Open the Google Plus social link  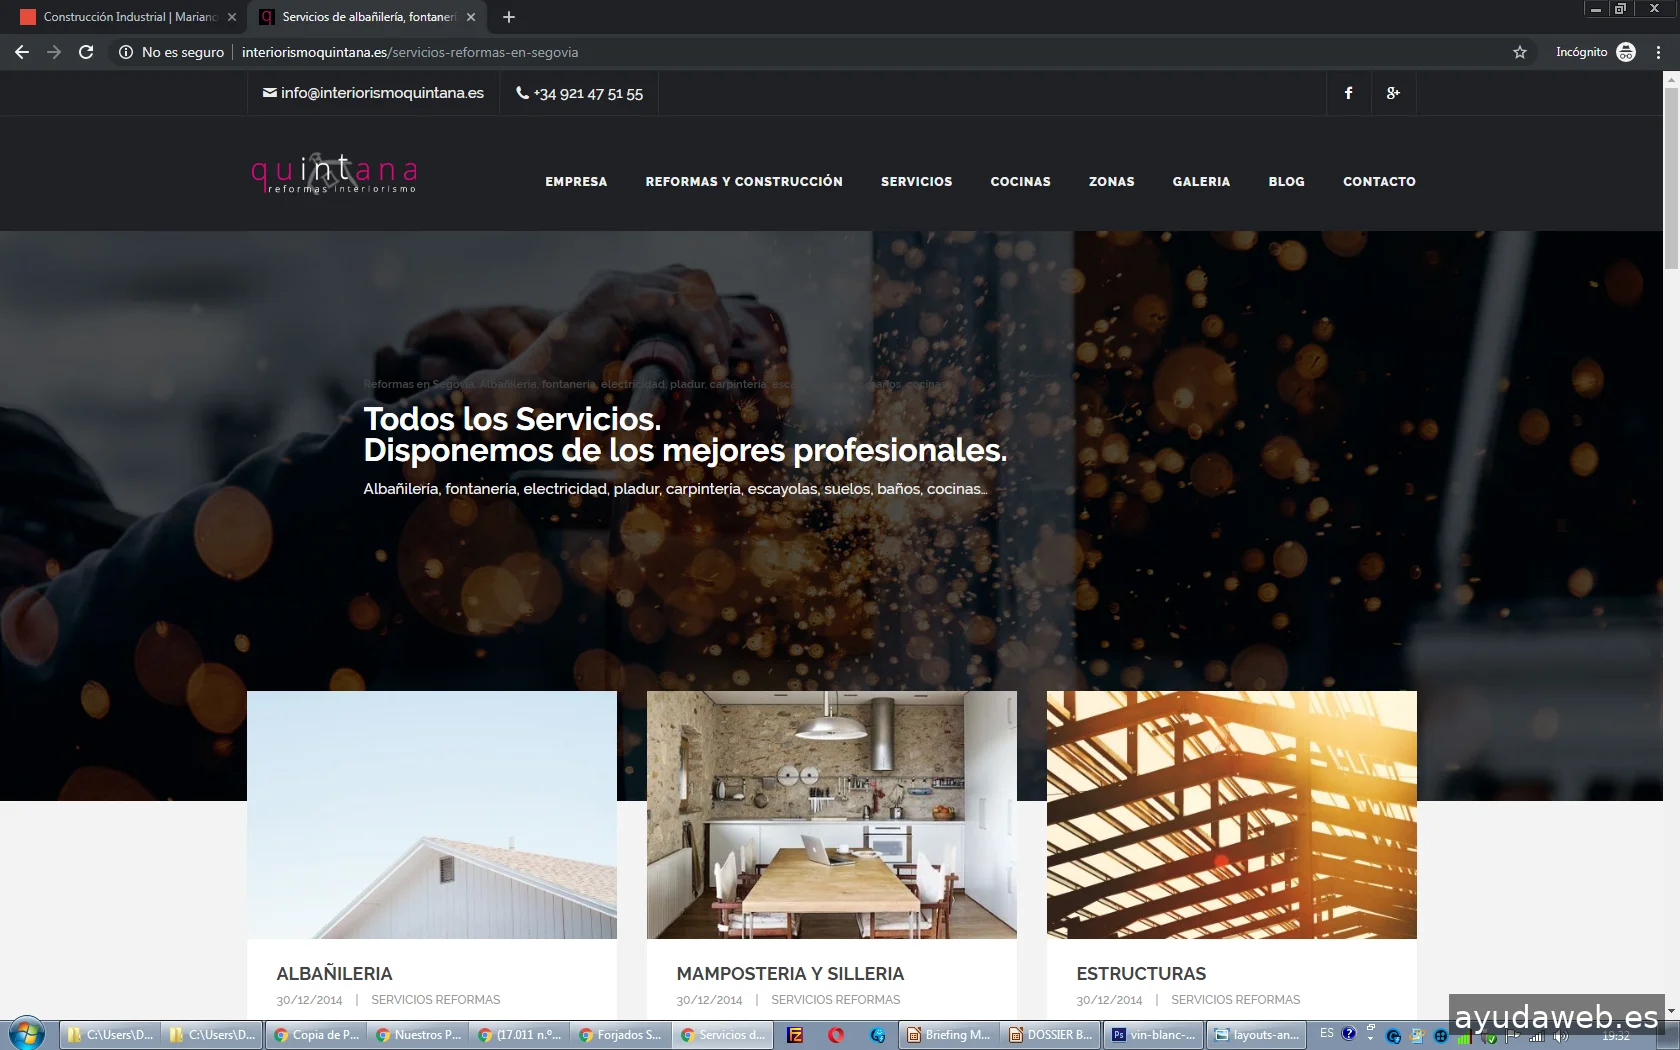(1393, 93)
